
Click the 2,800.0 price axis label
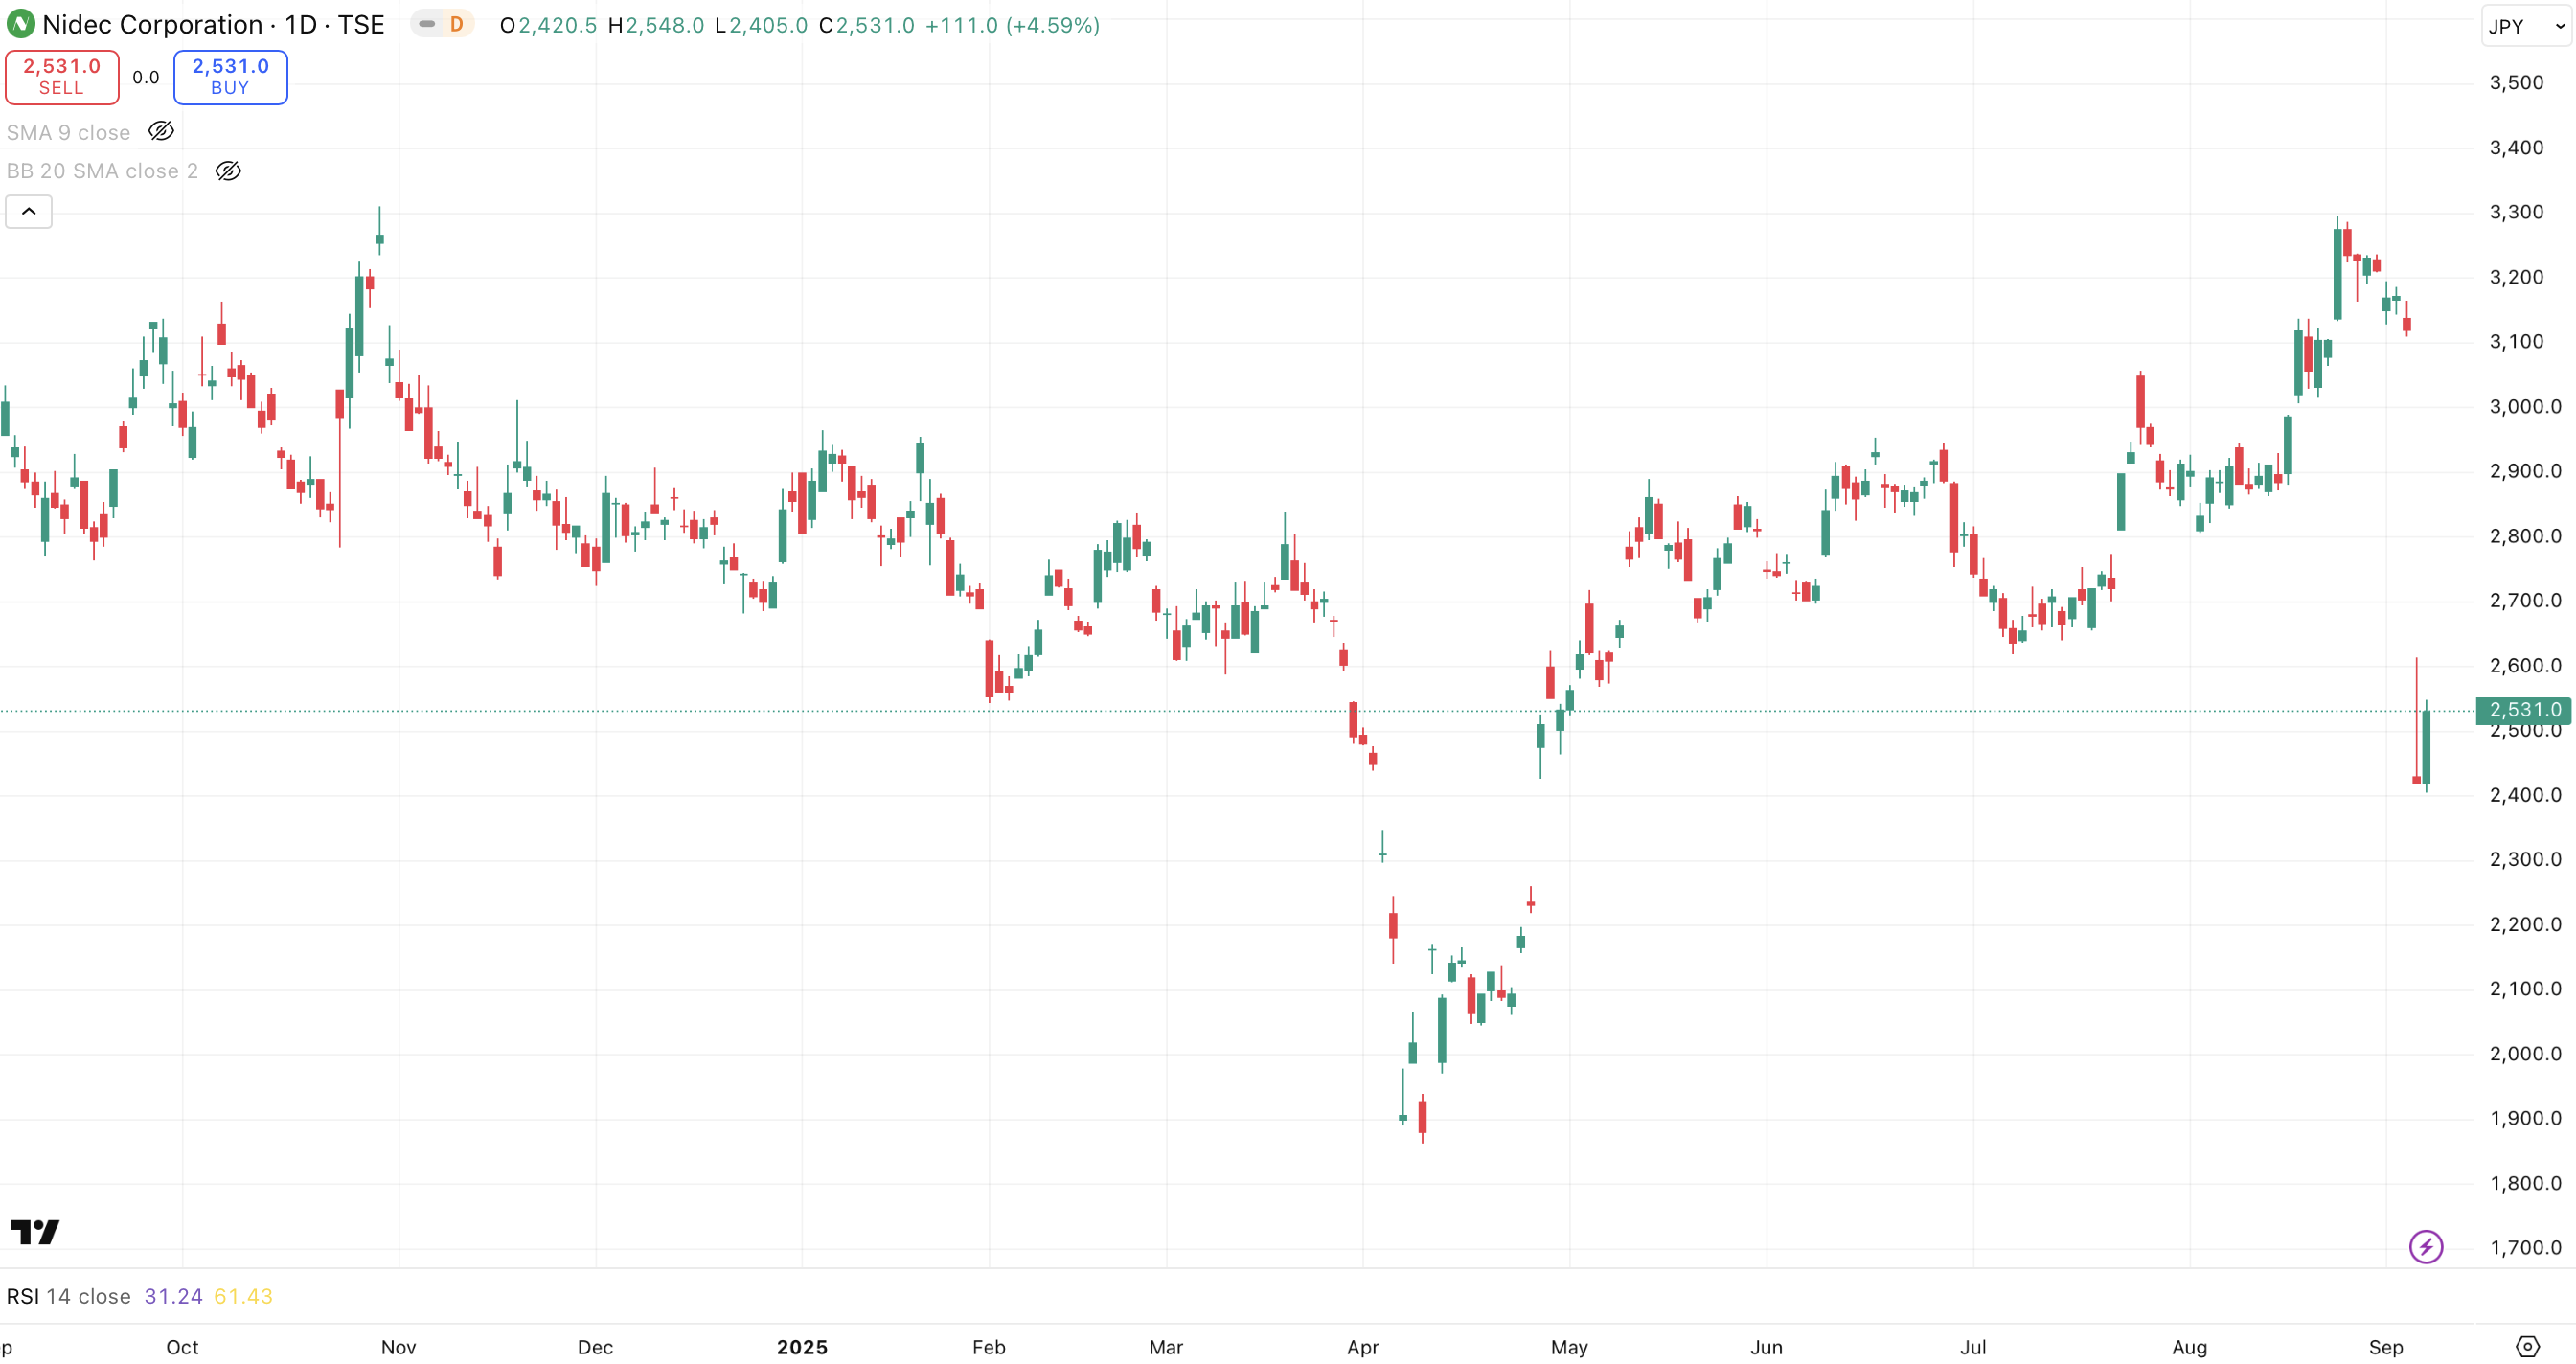point(2525,536)
